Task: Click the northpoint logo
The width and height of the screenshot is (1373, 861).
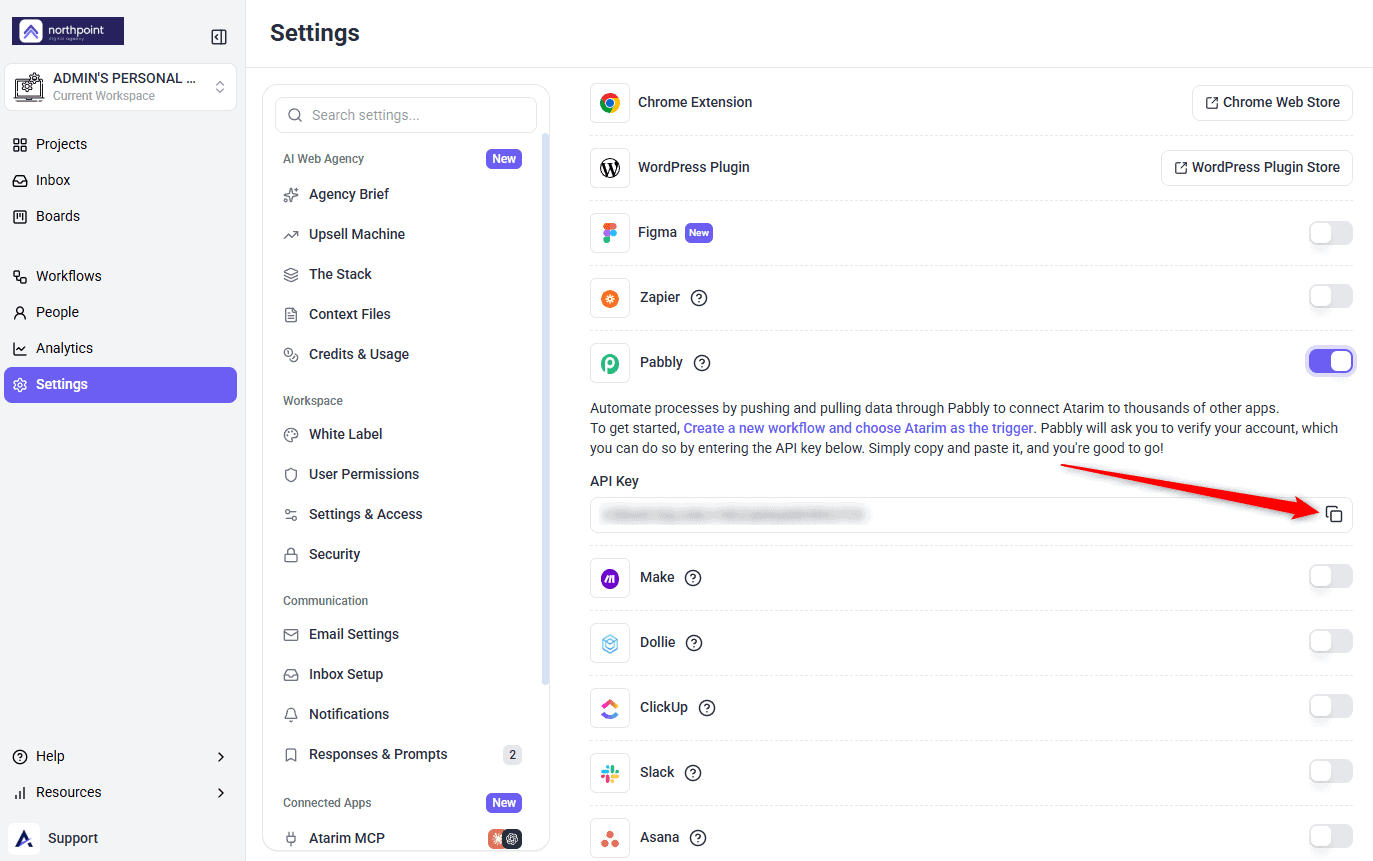Action: click(68, 31)
